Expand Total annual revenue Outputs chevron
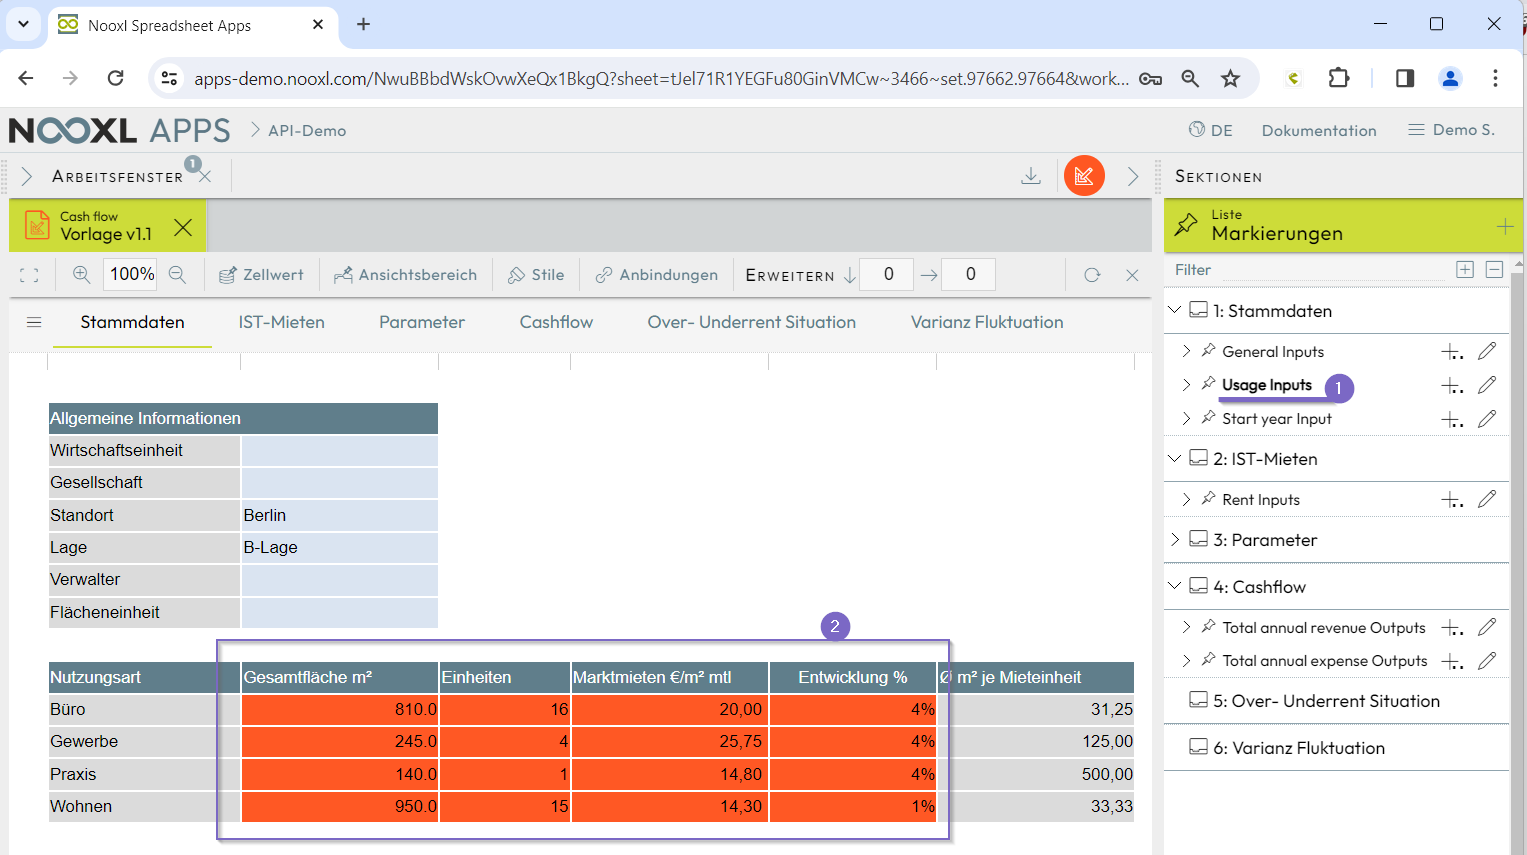Viewport: 1527px width, 855px height. pos(1187,627)
